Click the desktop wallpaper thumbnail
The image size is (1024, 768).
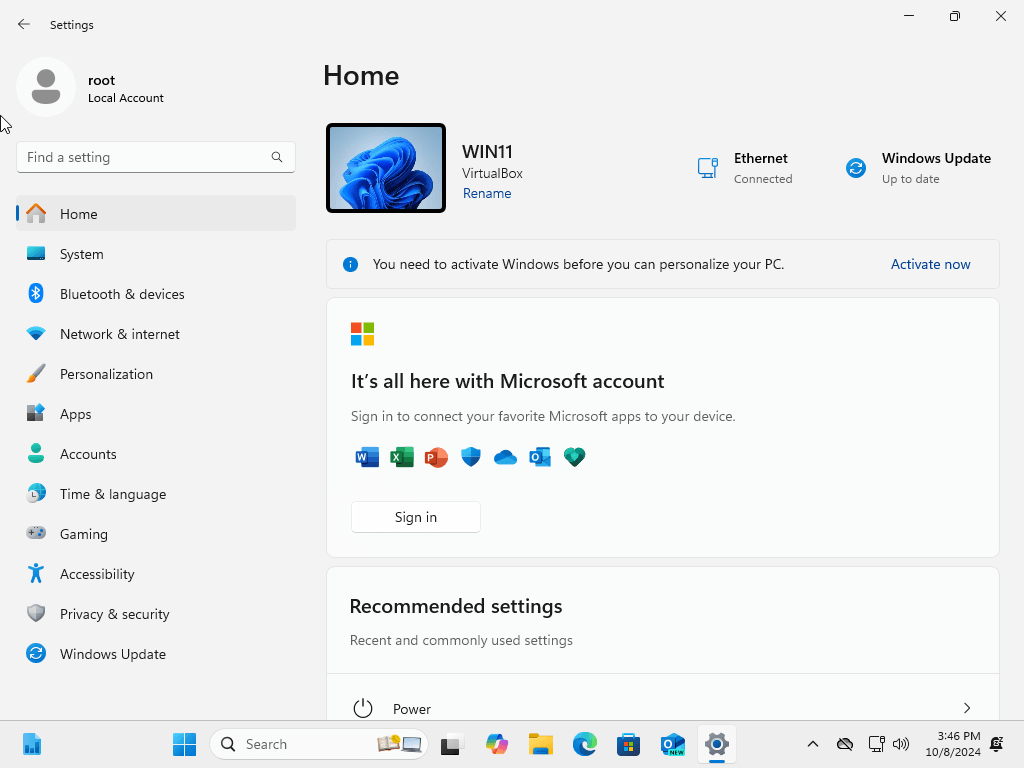click(x=386, y=168)
